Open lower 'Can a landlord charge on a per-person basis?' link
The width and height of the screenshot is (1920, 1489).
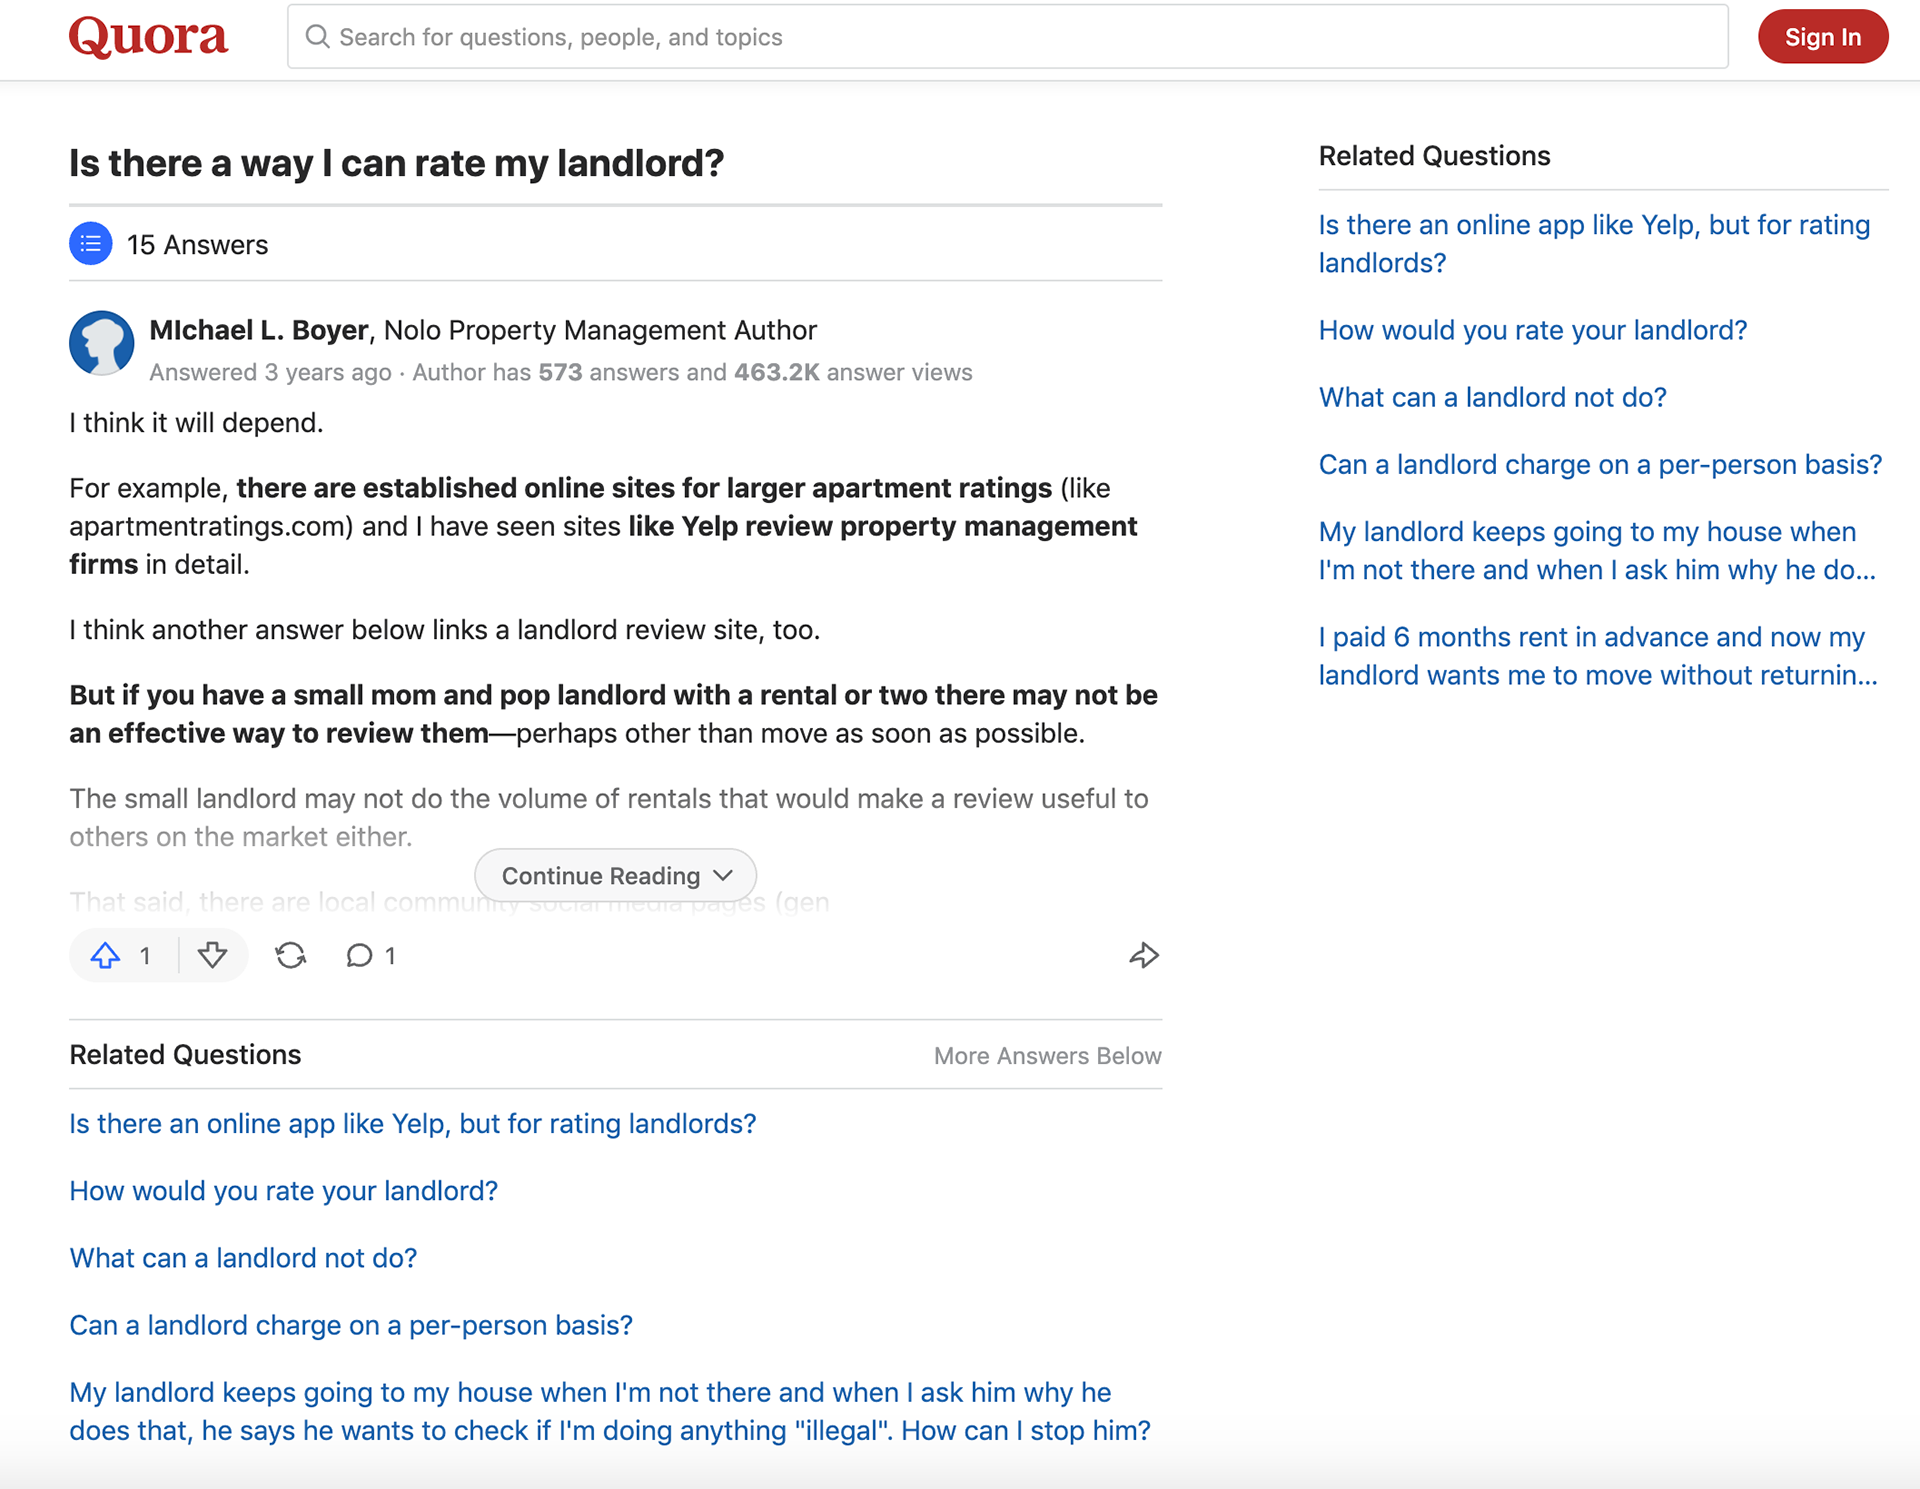click(351, 1325)
